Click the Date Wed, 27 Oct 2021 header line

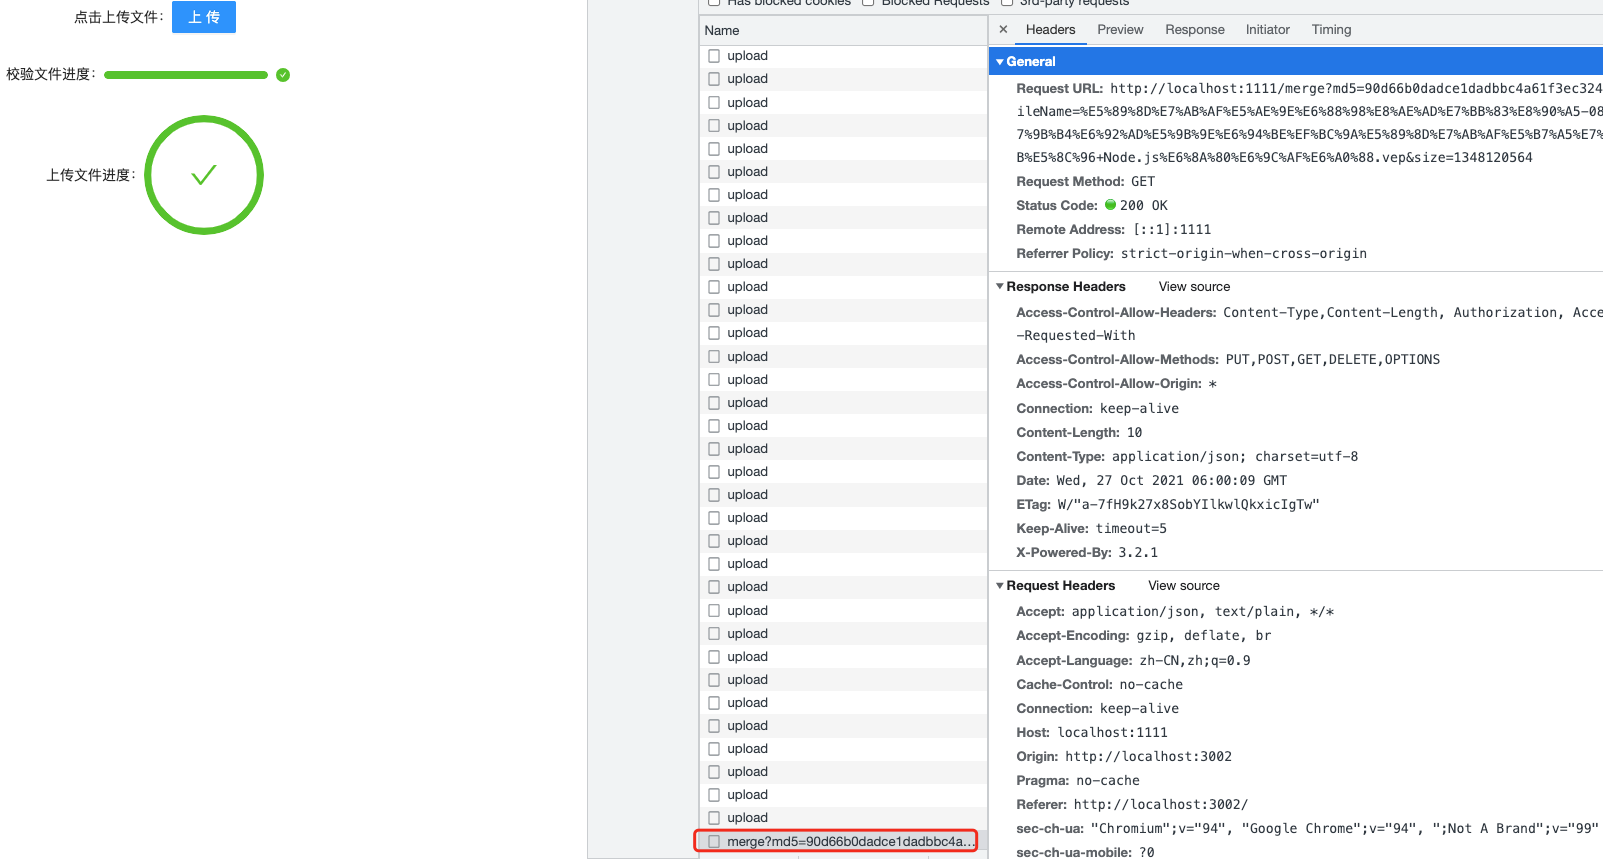pyautogui.click(x=1151, y=480)
